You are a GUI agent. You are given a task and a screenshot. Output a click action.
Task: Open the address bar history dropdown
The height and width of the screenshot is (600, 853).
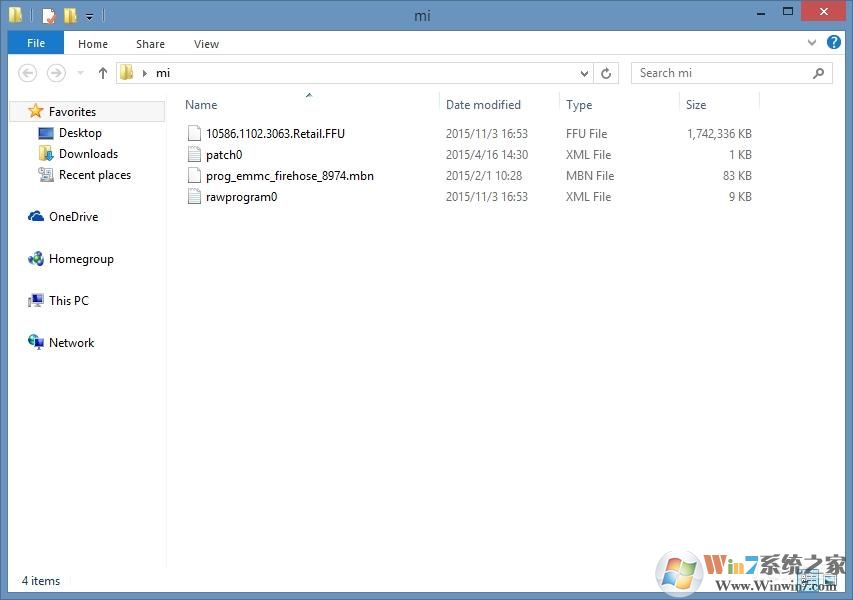coord(584,73)
